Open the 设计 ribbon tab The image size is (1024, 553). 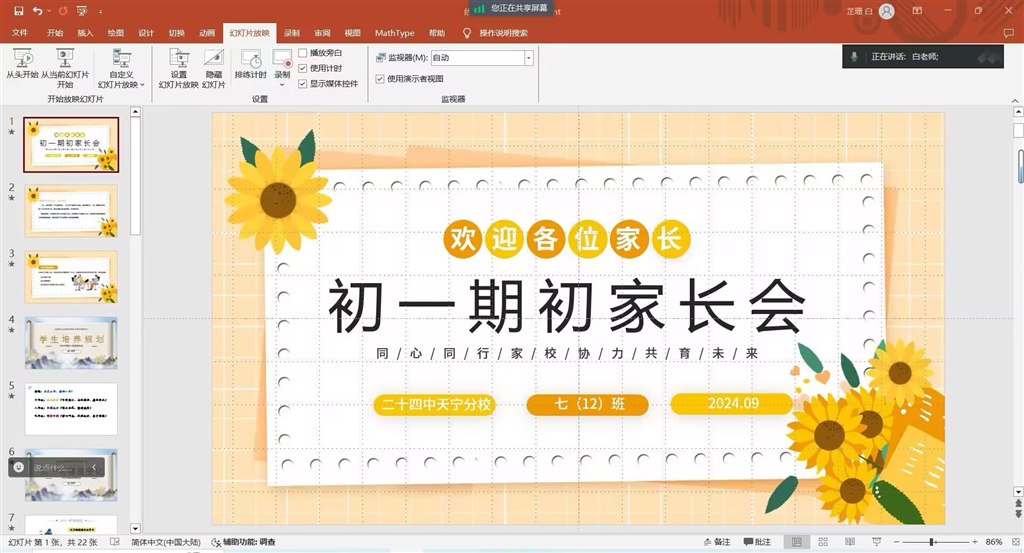pyautogui.click(x=146, y=33)
